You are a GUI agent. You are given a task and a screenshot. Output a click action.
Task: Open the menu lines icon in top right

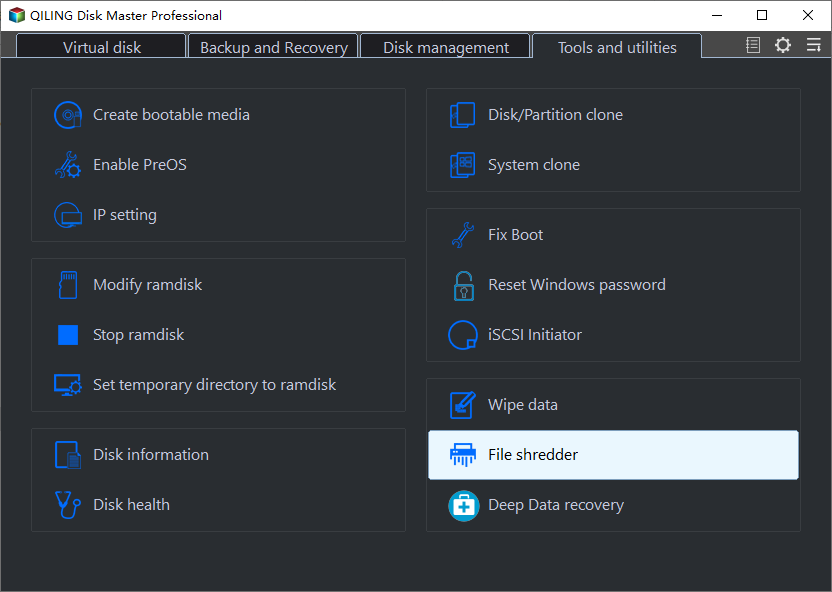pos(813,45)
